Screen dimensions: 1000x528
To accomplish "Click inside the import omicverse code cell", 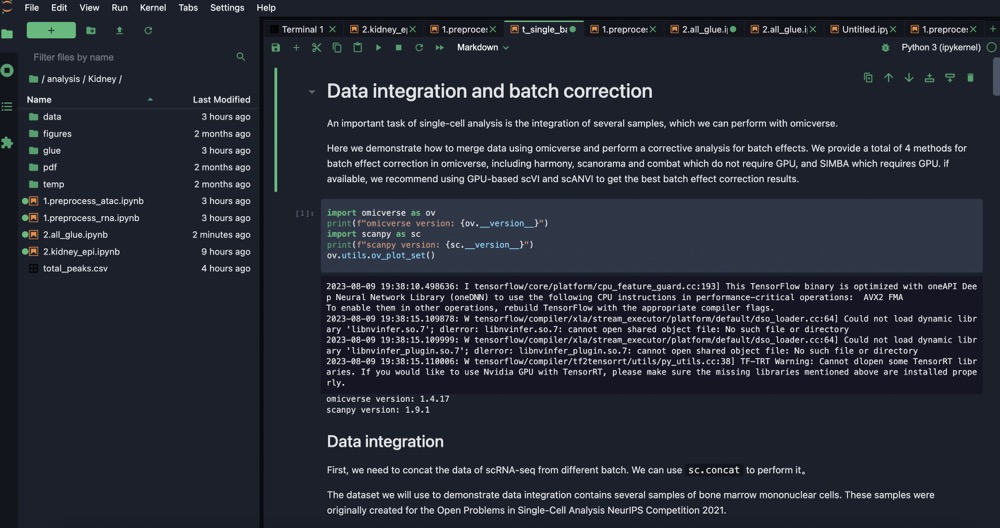I will click(651, 235).
